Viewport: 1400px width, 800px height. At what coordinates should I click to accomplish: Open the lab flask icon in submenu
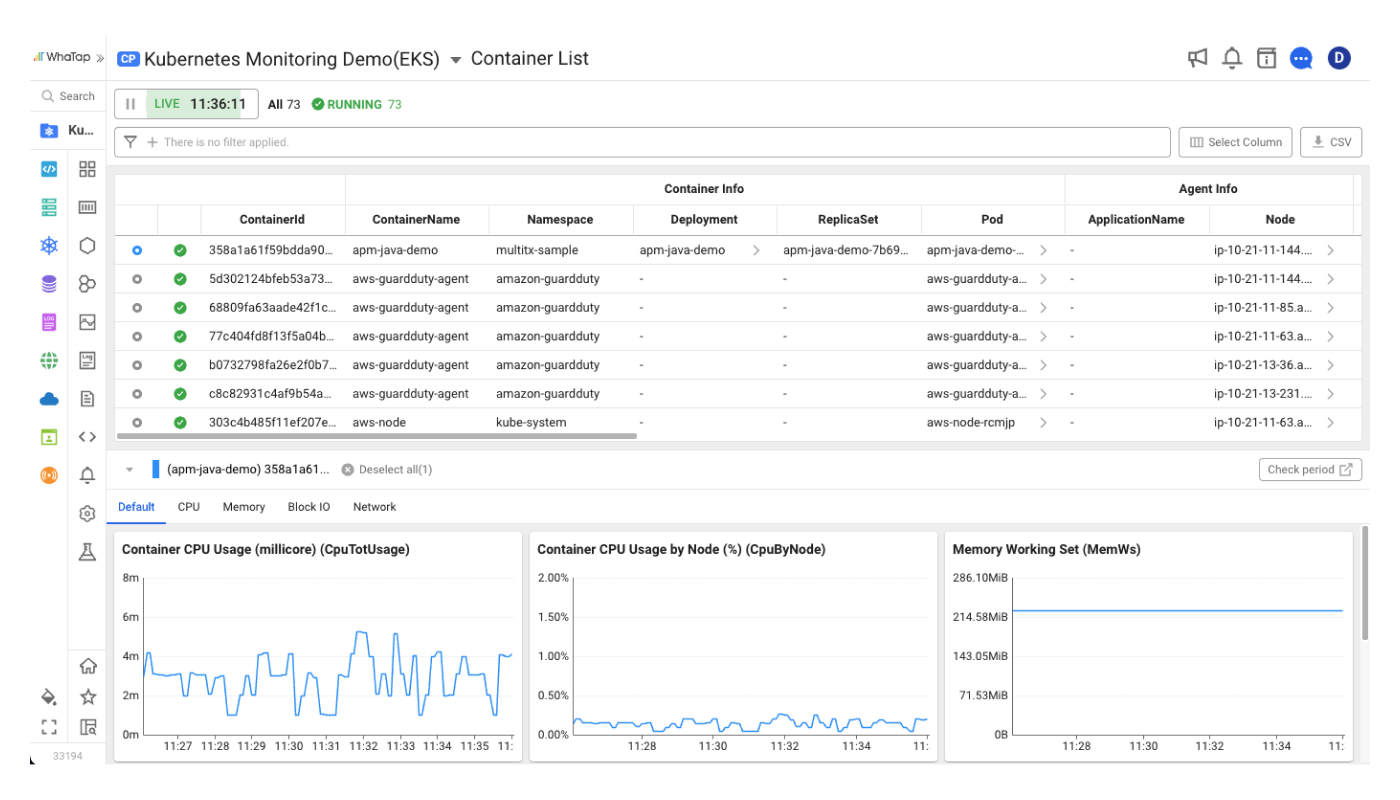87,552
